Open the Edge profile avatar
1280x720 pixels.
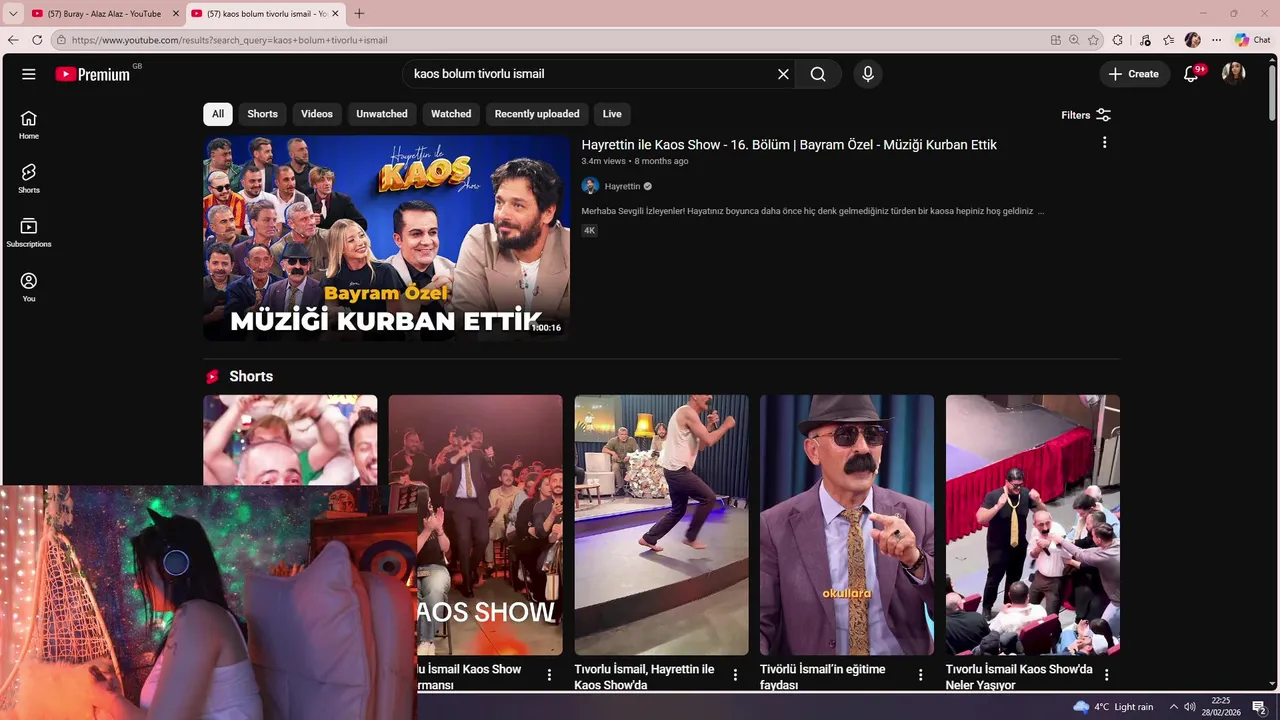1192,40
